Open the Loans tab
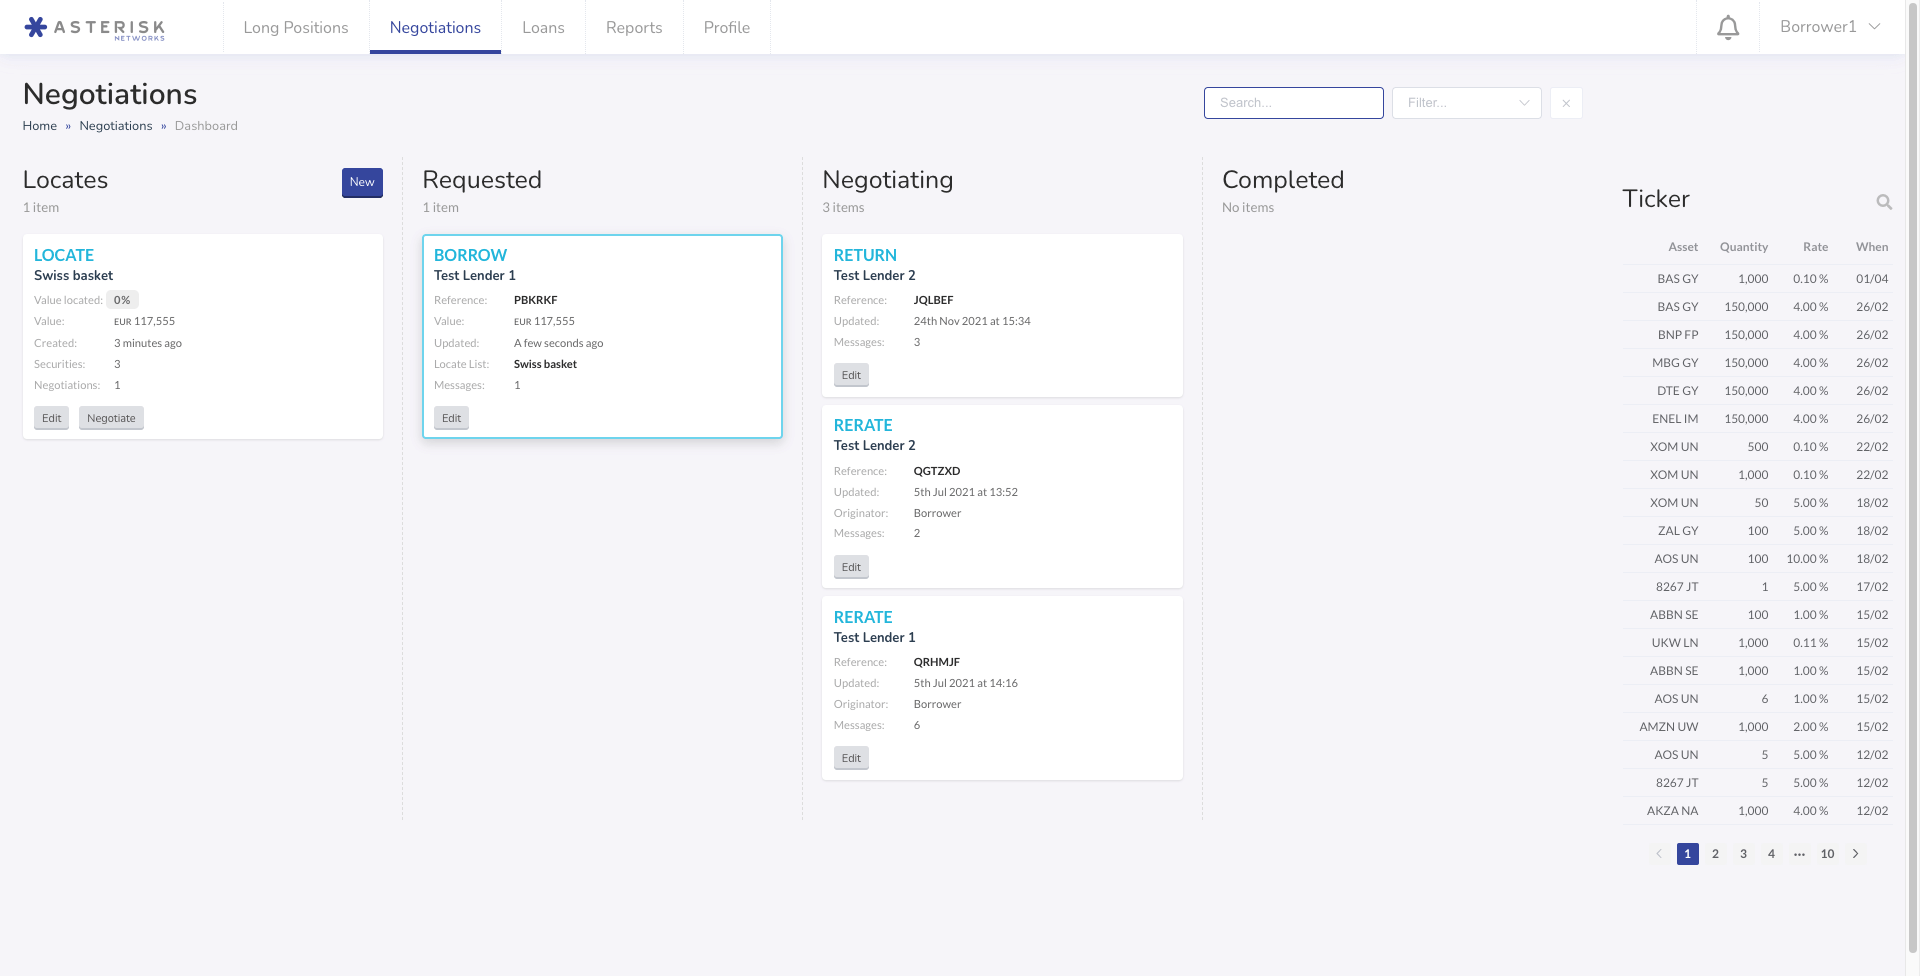 [543, 28]
